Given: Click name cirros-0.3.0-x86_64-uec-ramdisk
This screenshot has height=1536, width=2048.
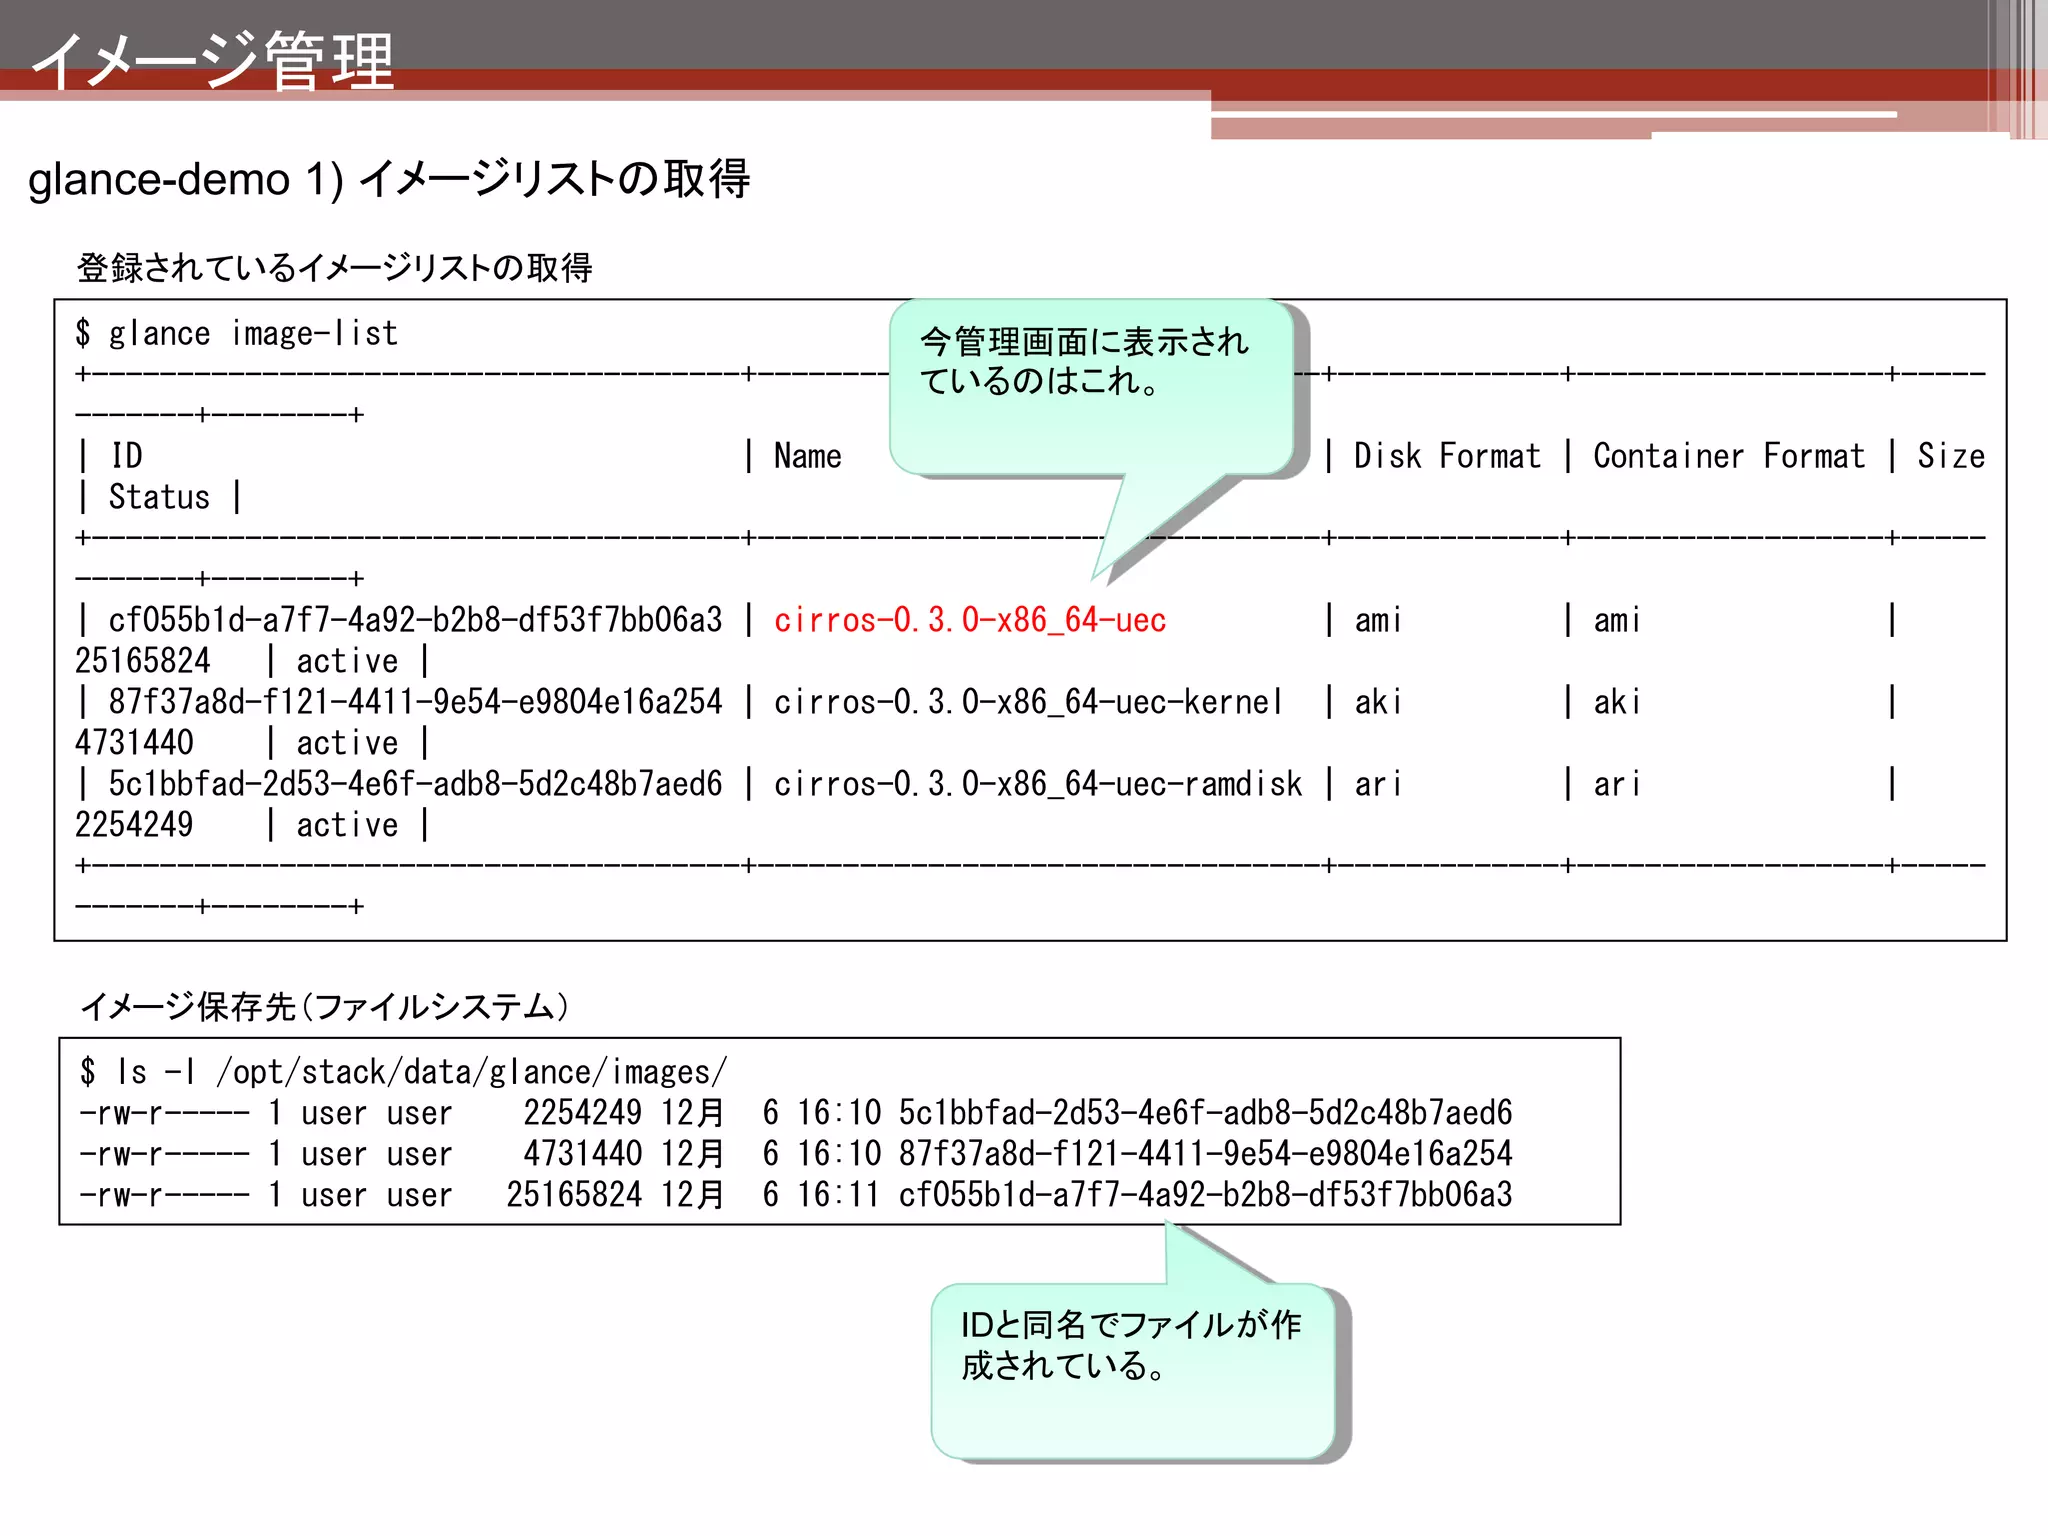Looking at the screenshot, I should click(1038, 784).
